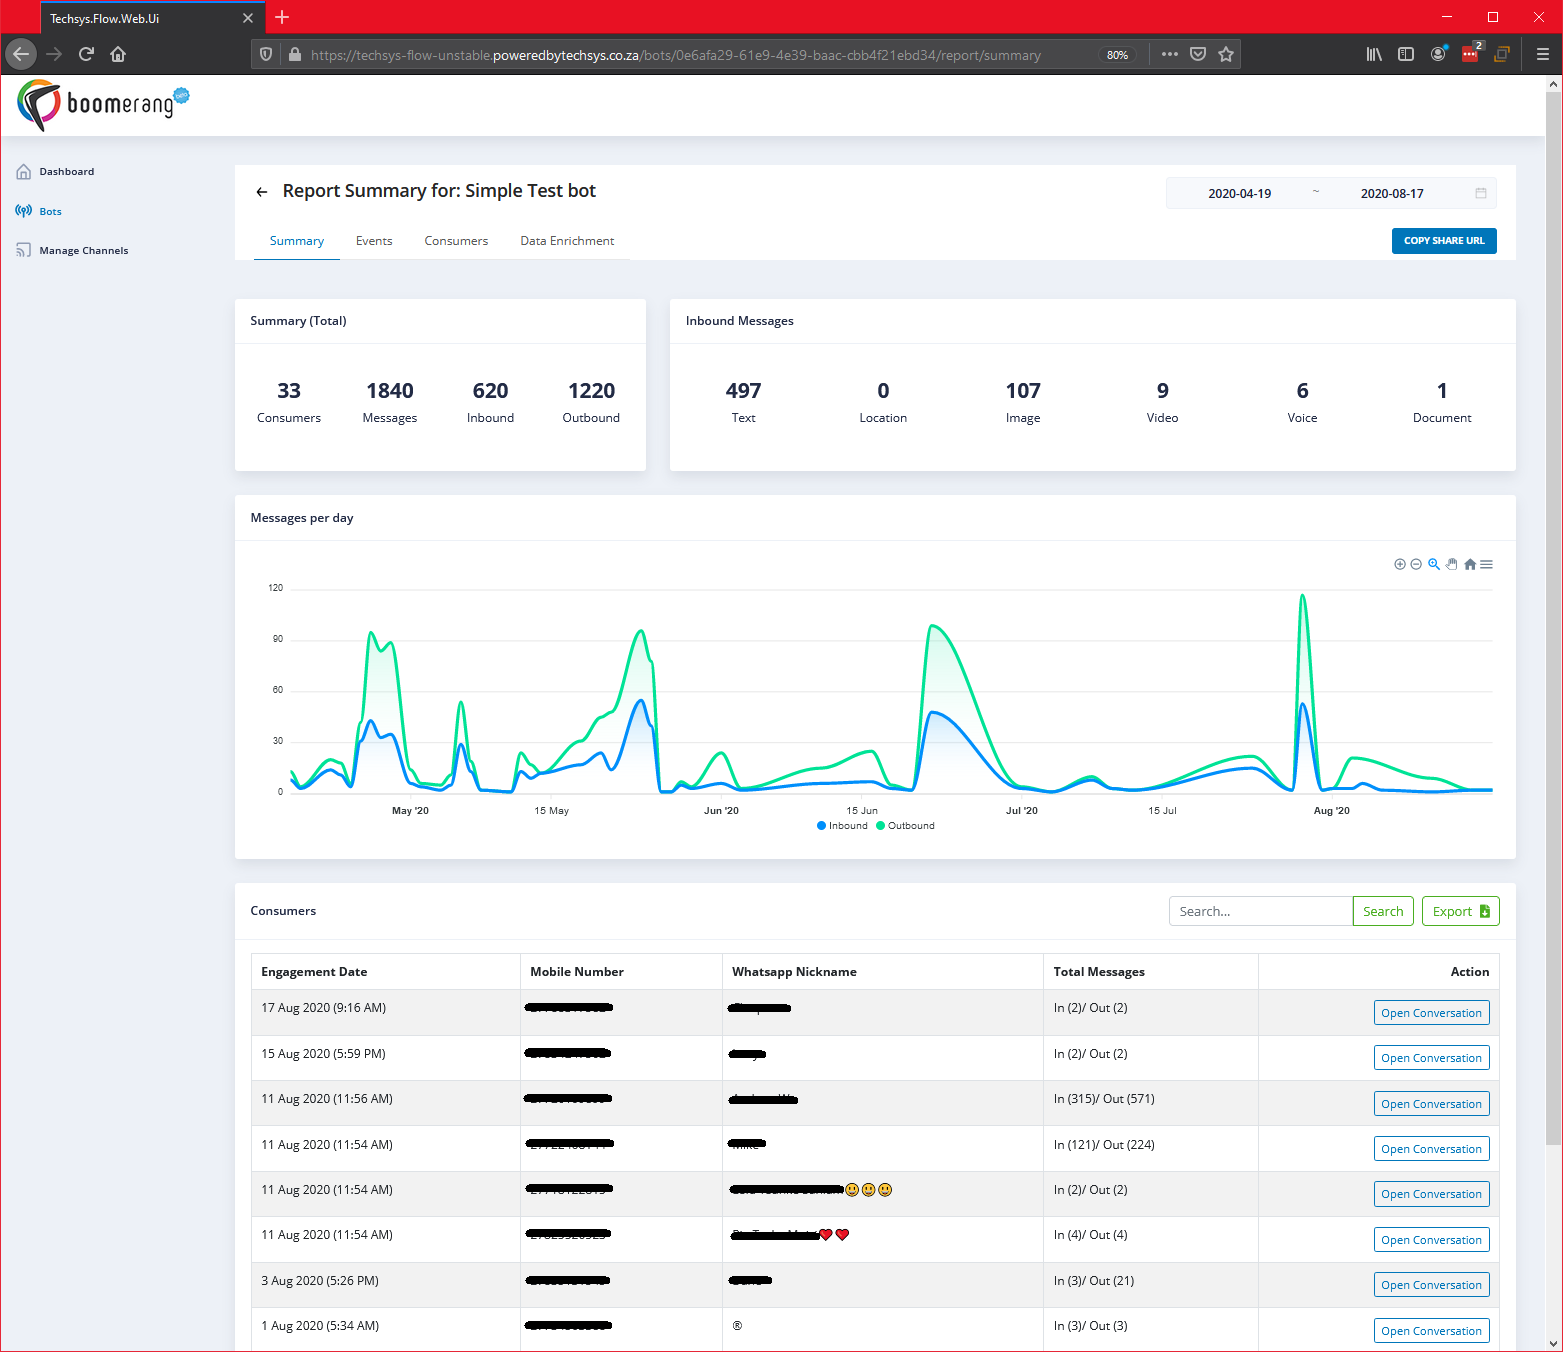This screenshot has height=1352, width=1563.
Task: Click the browser forward button
Action: coord(54,54)
